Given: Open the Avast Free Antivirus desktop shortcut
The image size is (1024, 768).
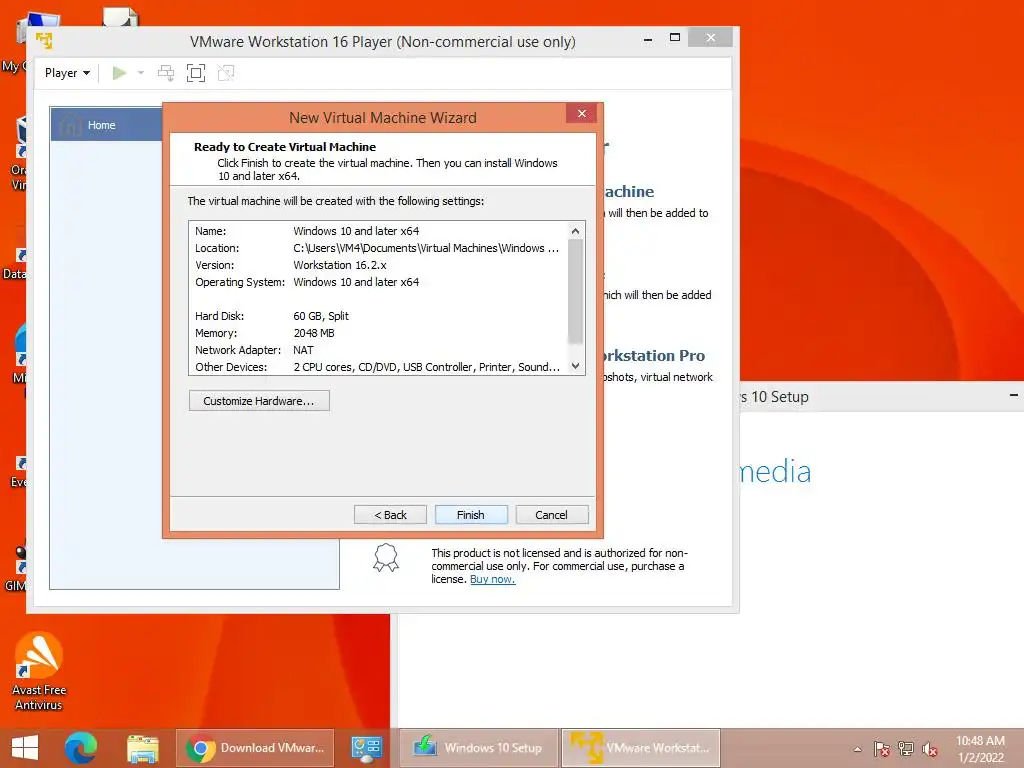Looking at the screenshot, I should (39, 671).
